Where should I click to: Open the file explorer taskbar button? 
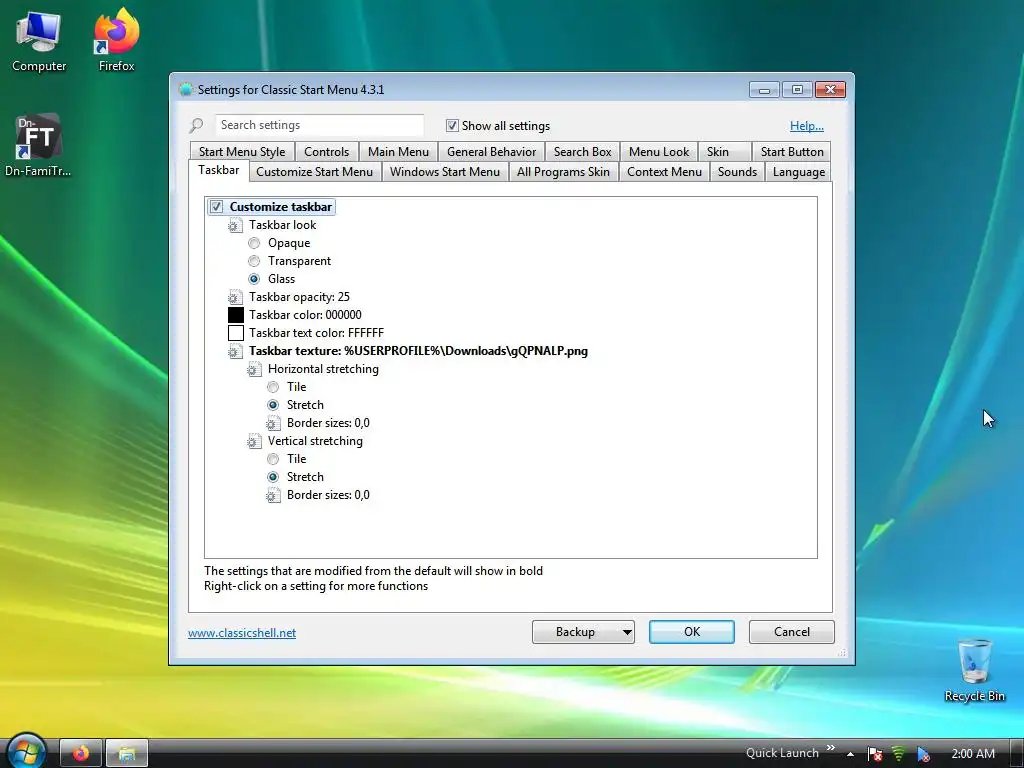point(127,754)
